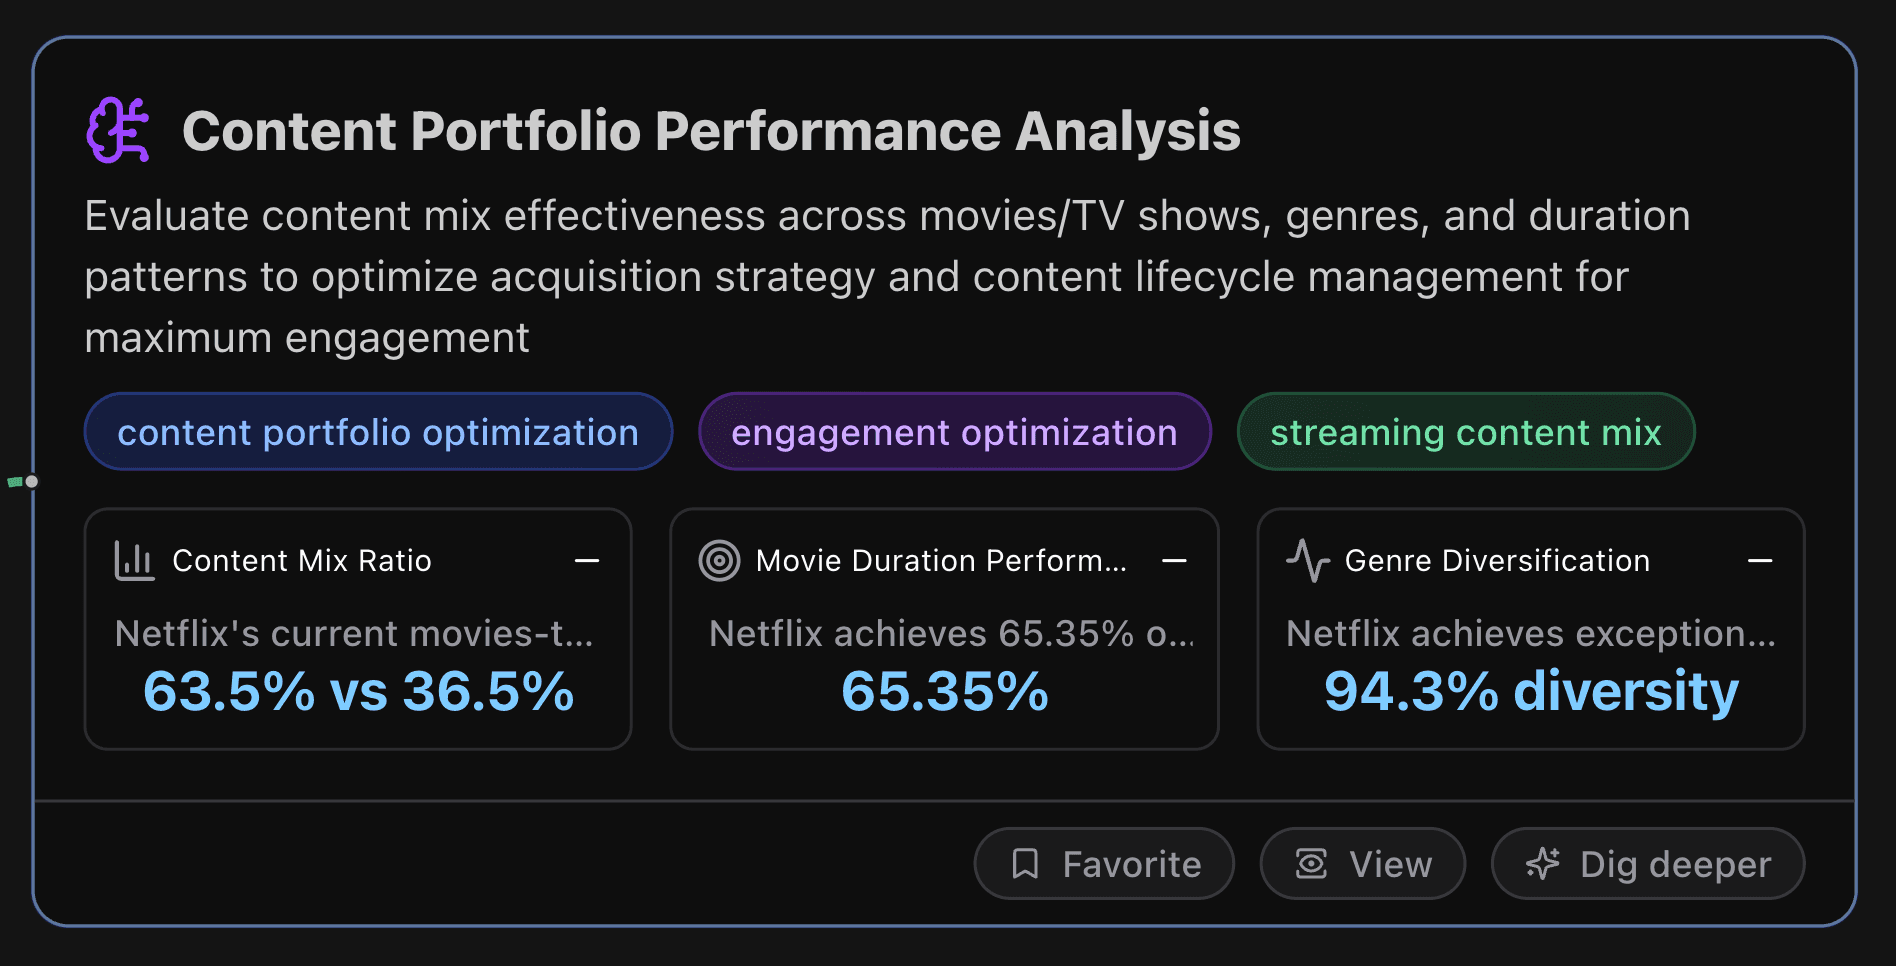Click the target icon on Movie Duration Performance

point(719,561)
